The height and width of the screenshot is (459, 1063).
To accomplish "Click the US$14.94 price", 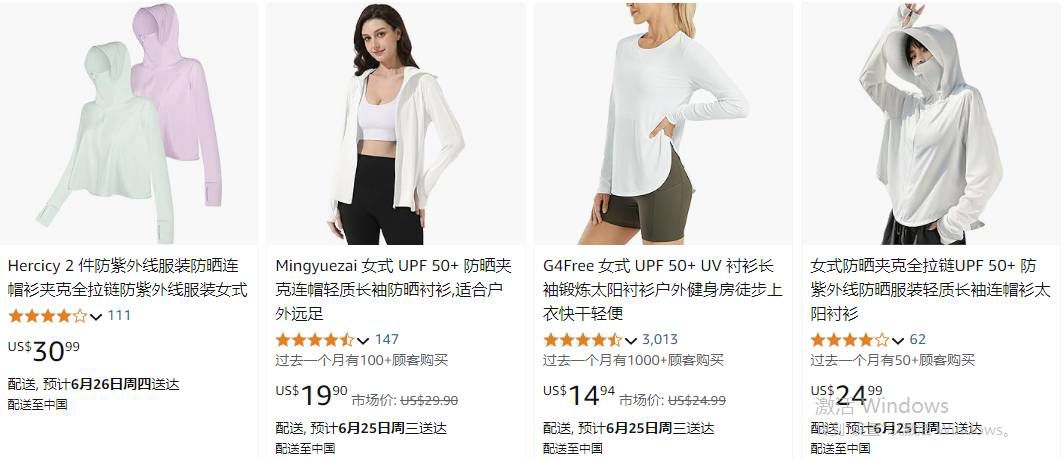I will [x=580, y=395].
